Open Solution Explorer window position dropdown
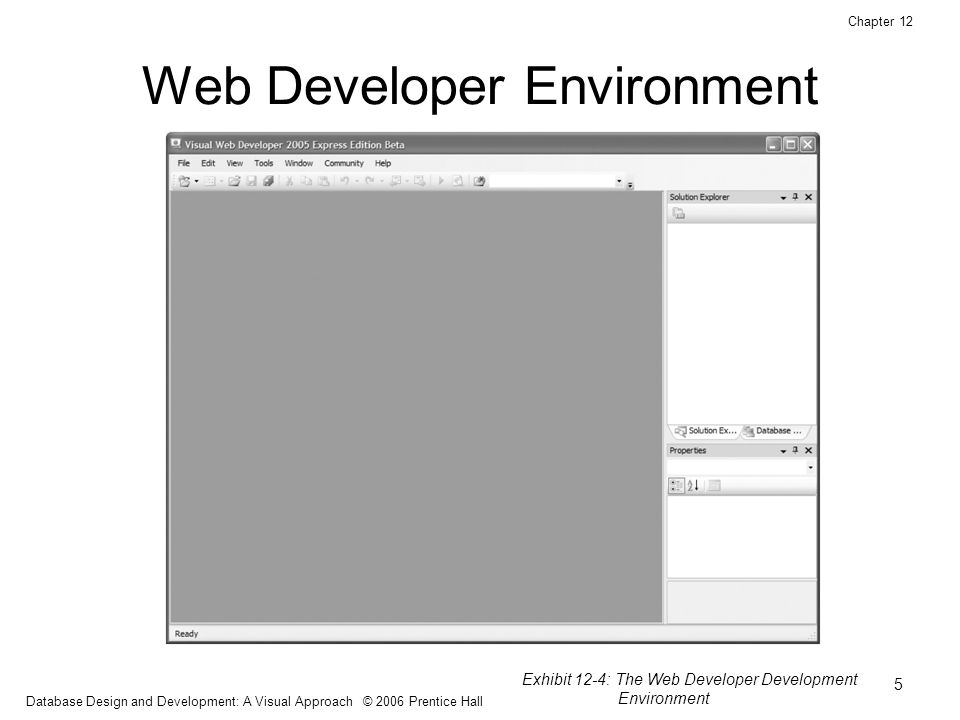This screenshot has height=720, width=960. [x=783, y=198]
